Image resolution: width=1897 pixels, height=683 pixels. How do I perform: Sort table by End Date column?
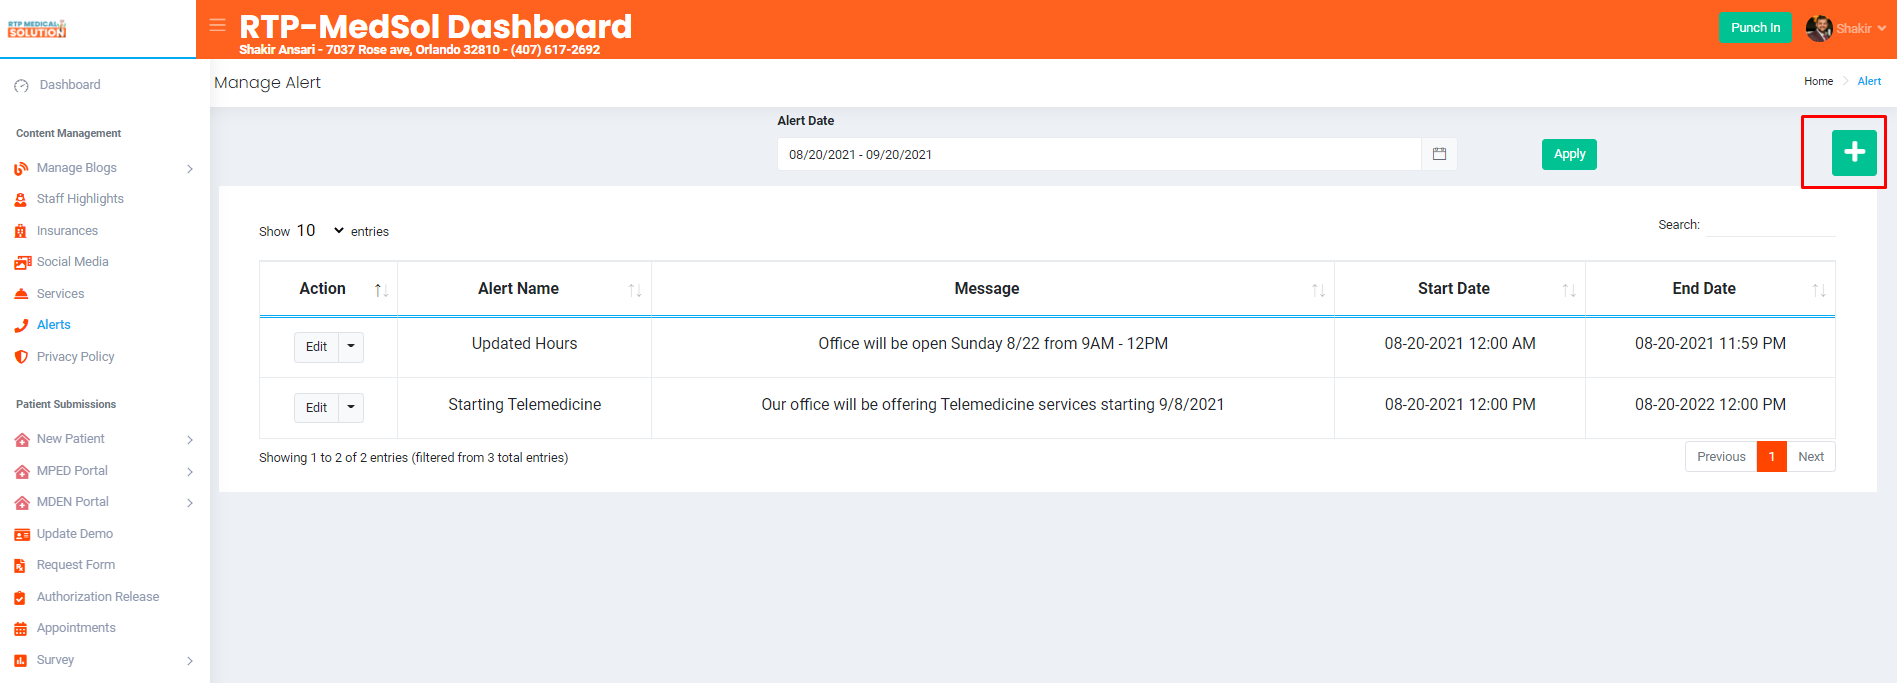[1710, 289]
